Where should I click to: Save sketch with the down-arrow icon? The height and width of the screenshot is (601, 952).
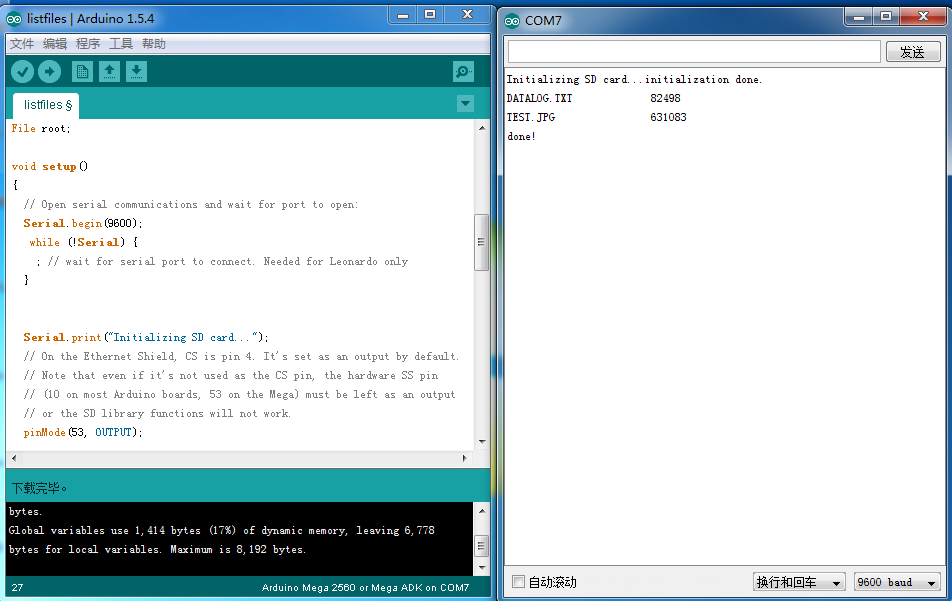click(x=137, y=72)
